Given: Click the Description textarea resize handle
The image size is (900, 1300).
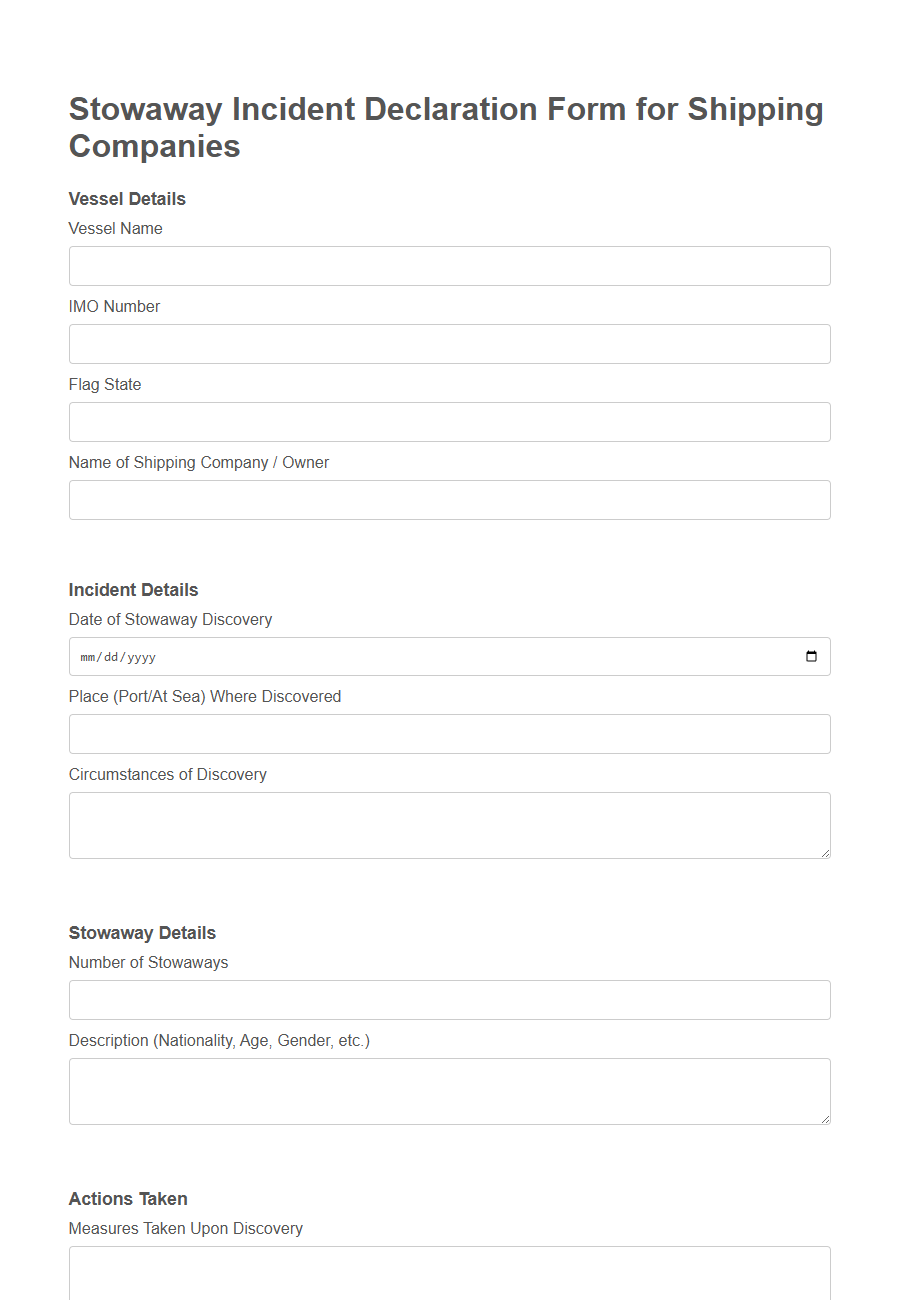Looking at the screenshot, I should [x=826, y=1120].
